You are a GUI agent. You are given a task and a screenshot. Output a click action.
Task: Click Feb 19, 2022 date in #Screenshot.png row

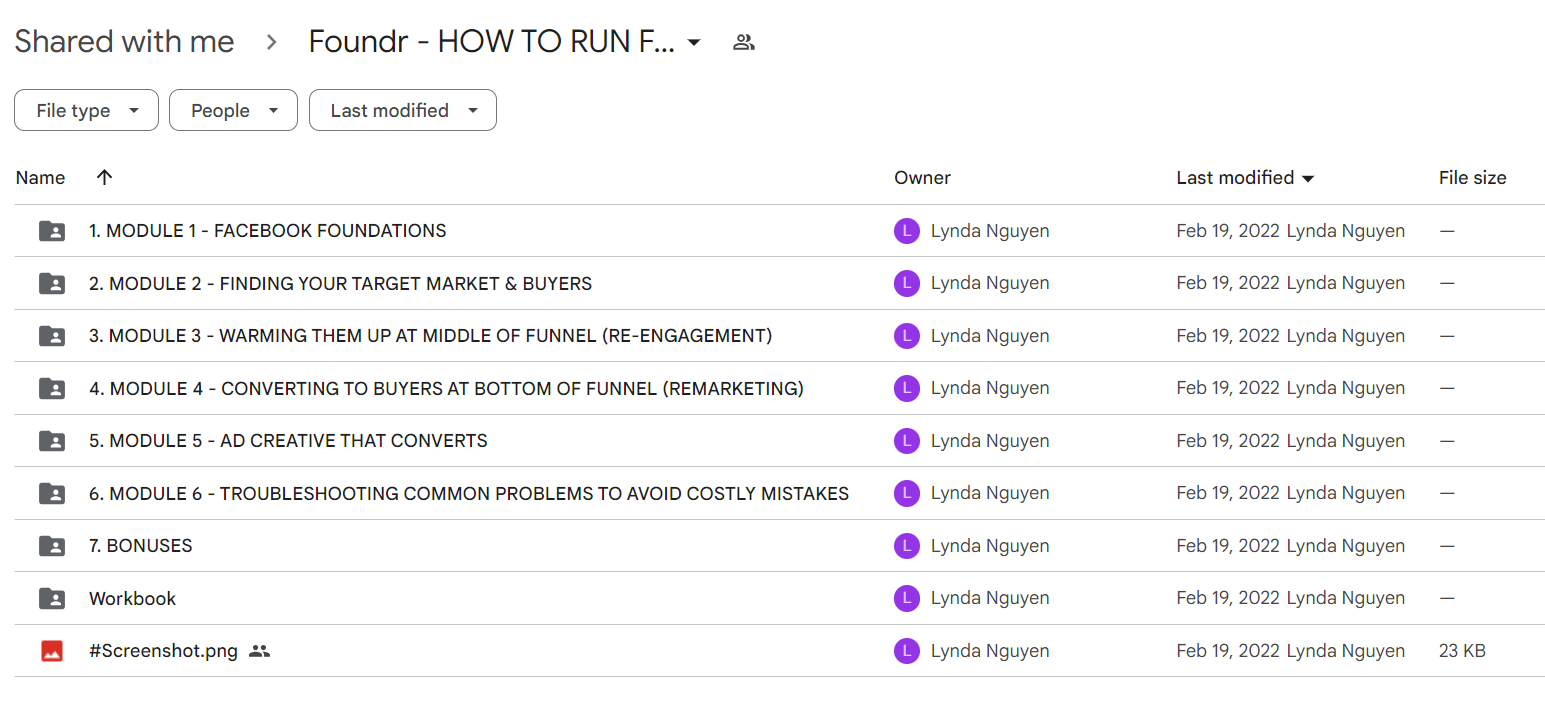pyautogui.click(x=1228, y=651)
